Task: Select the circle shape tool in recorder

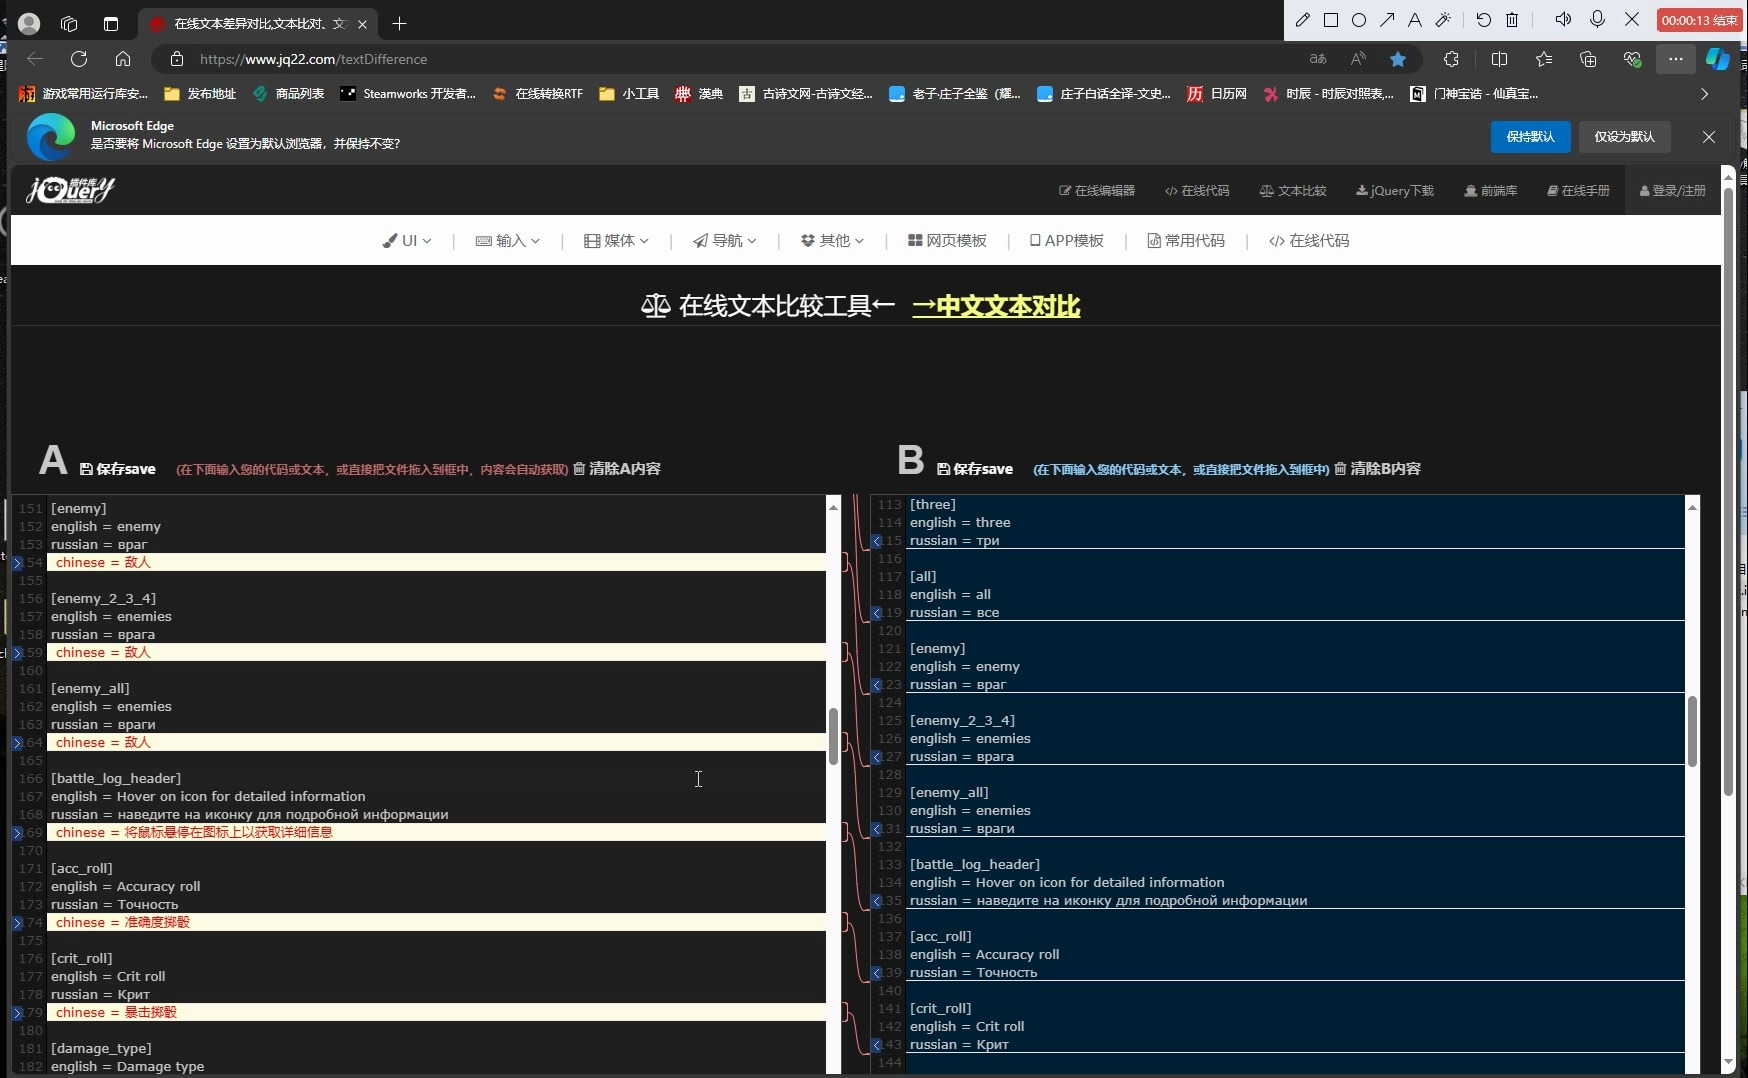Action: (1359, 19)
